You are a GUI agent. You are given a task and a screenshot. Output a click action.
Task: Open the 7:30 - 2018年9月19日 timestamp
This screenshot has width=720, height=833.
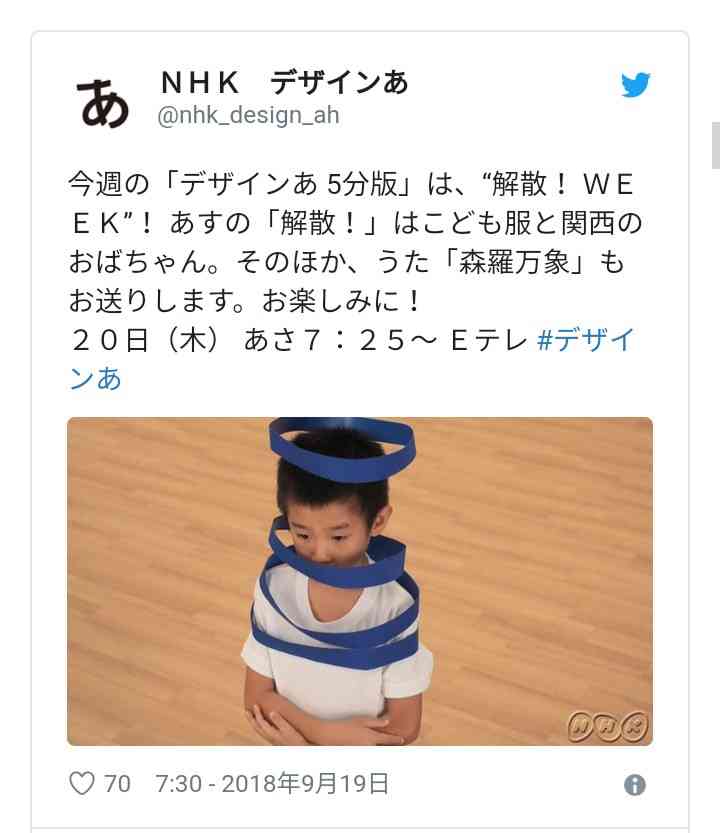coord(272,784)
